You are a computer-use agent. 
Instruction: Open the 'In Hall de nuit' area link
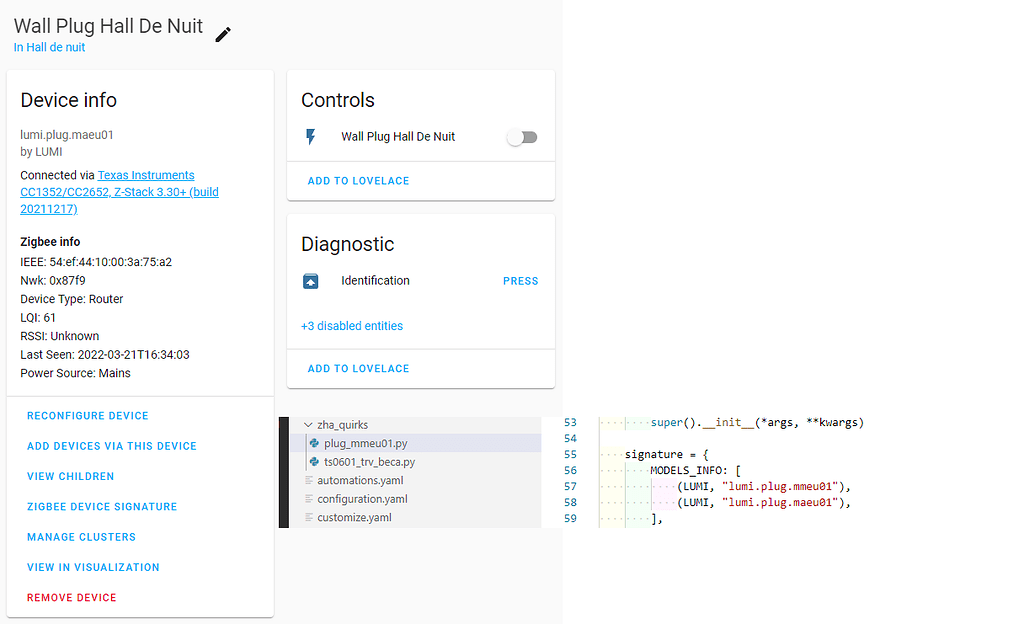point(49,47)
